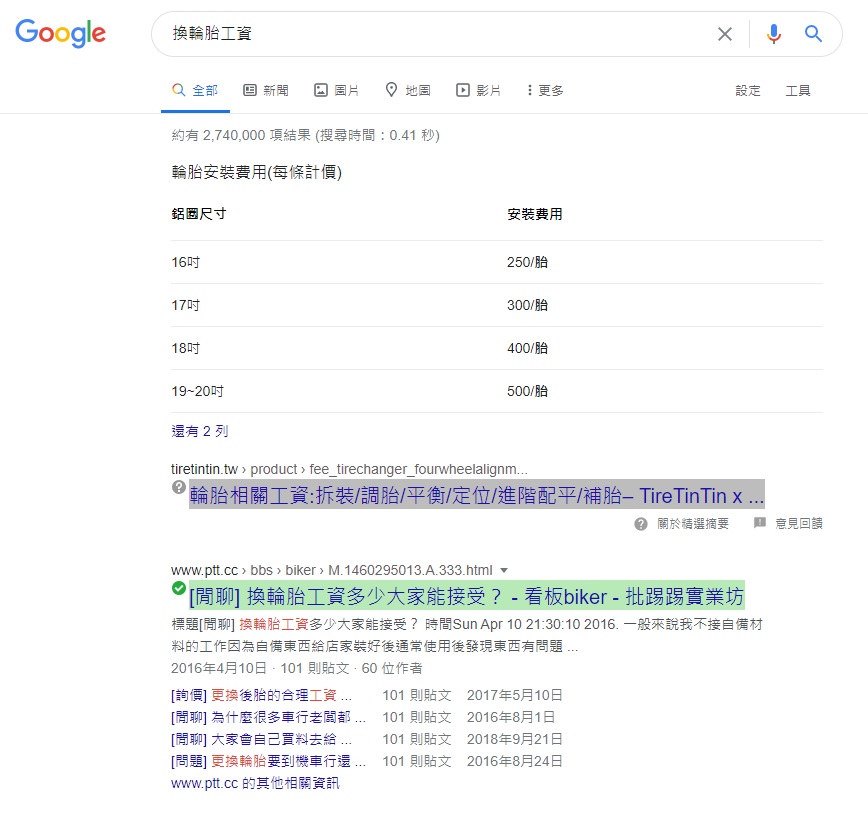The image size is (868, 814).
Task: Click www.ptt.cc 的其他相關資訊 link
Action: [x=255, y=783]
